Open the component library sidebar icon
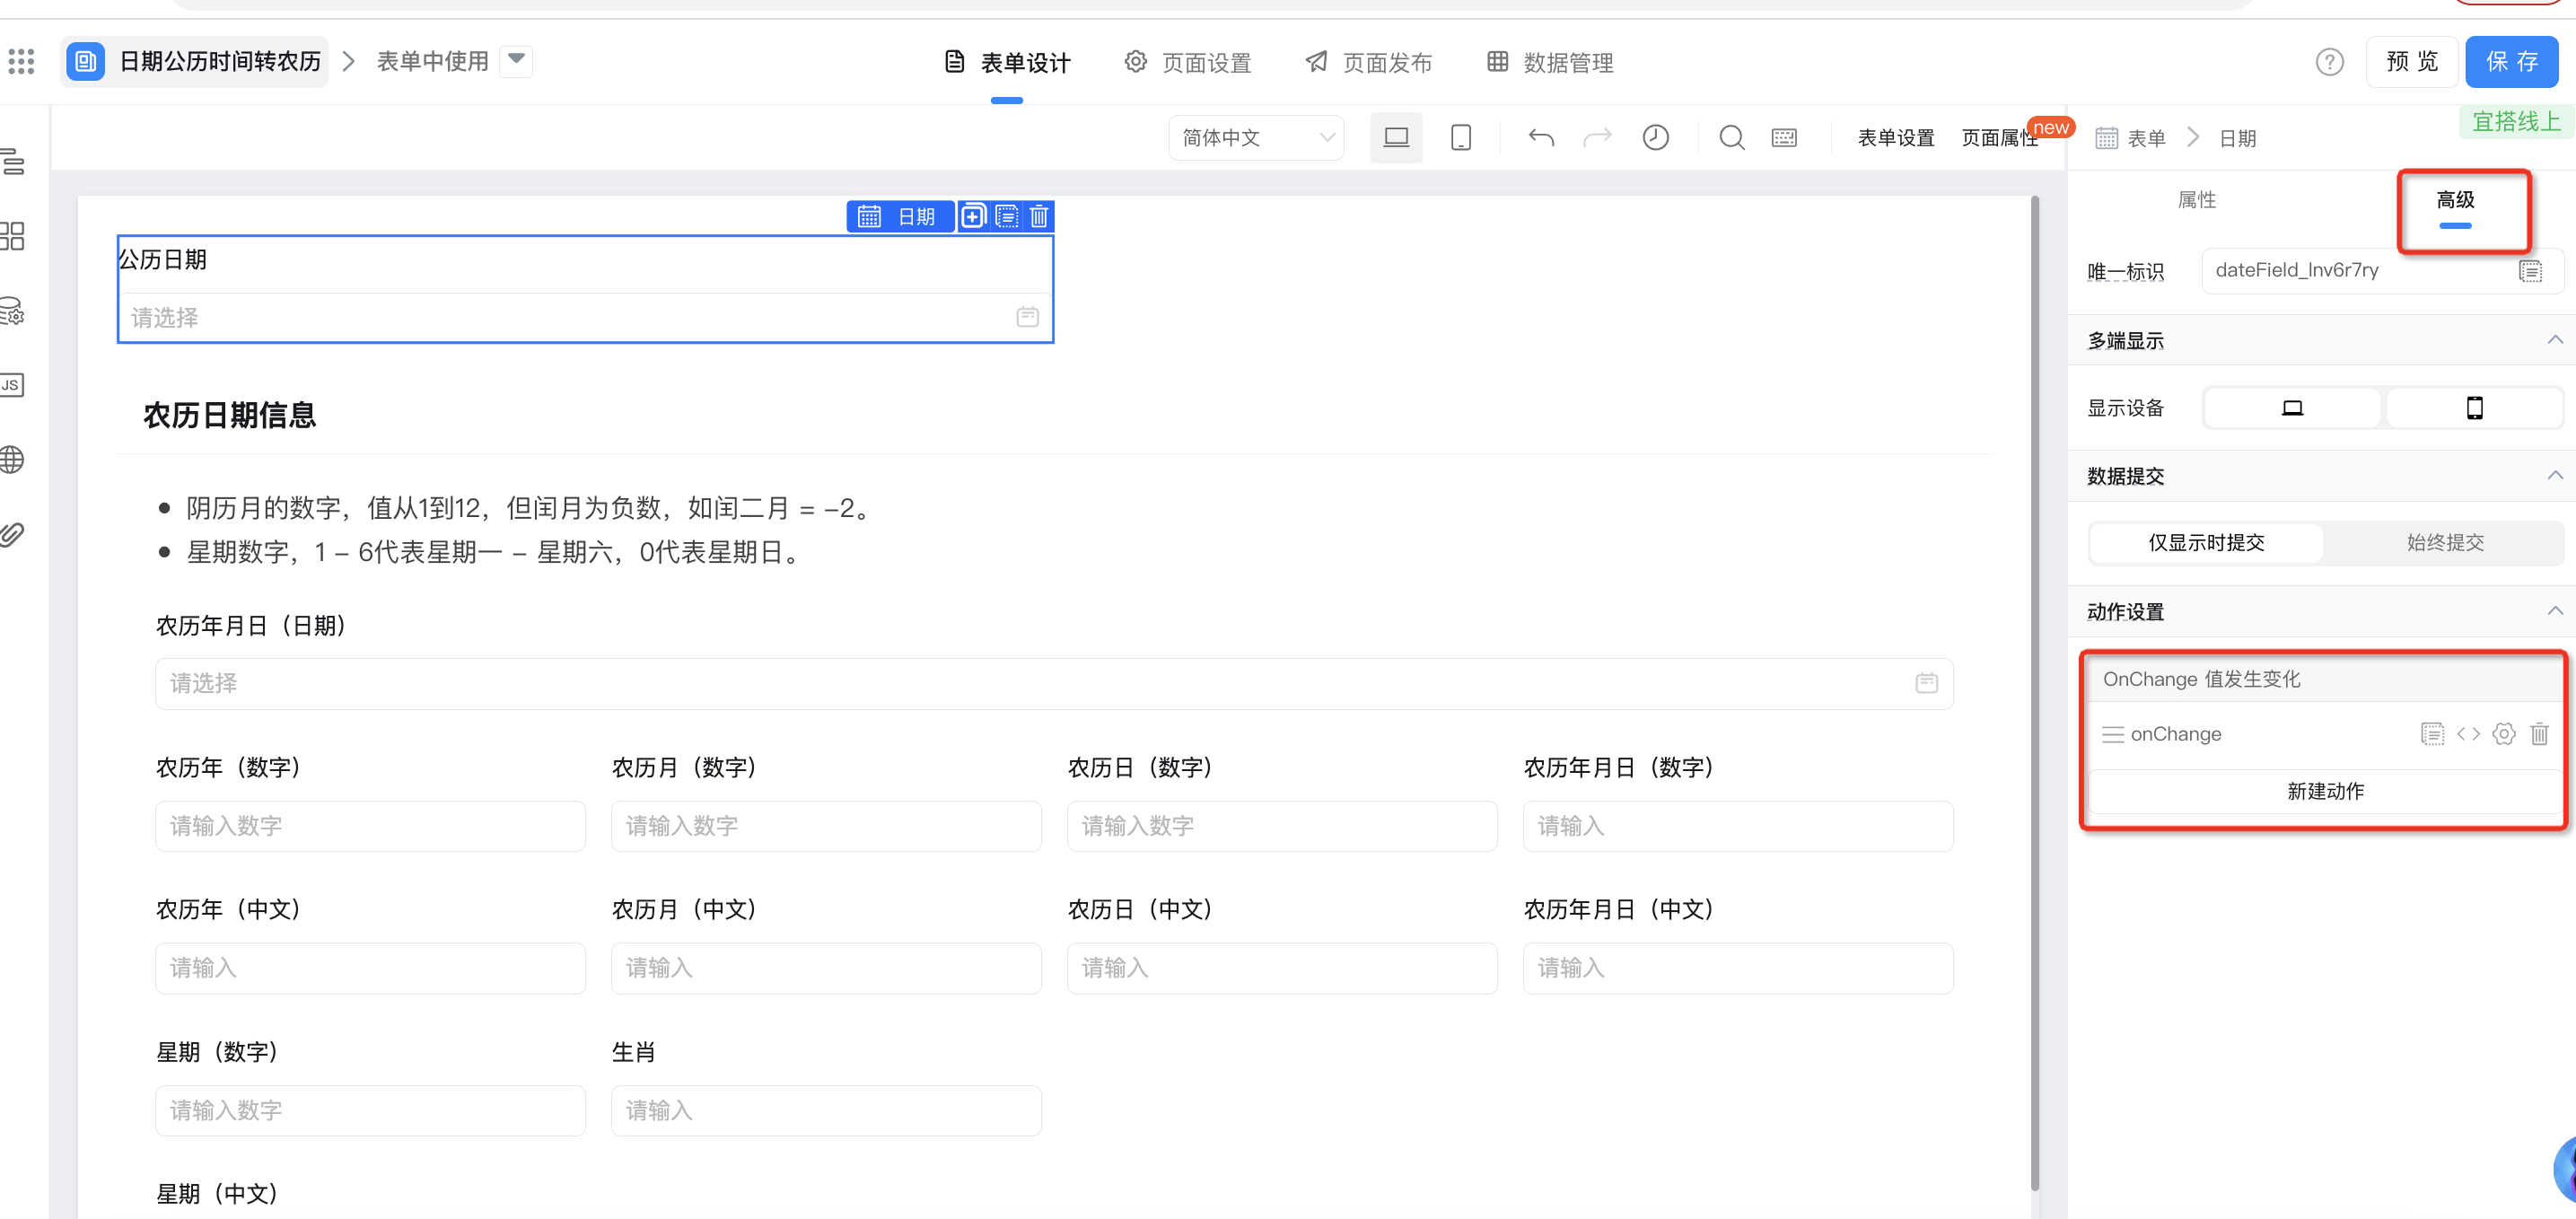This screenshot has height=1219, width=2576. 13,236
